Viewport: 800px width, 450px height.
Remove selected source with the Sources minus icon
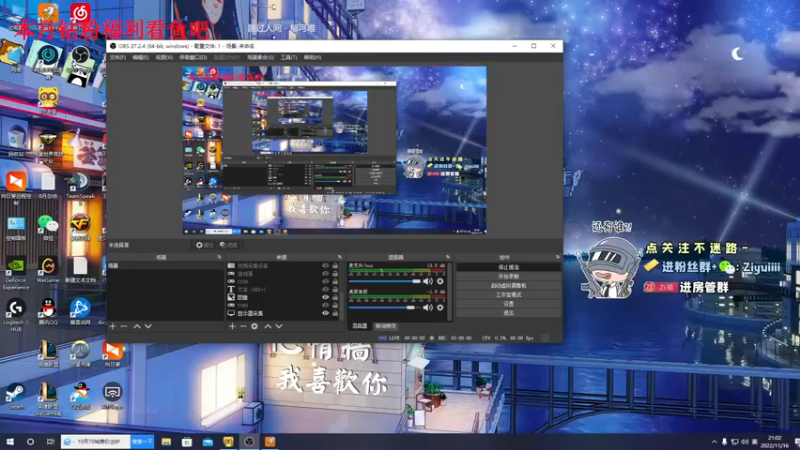point(243,326)
